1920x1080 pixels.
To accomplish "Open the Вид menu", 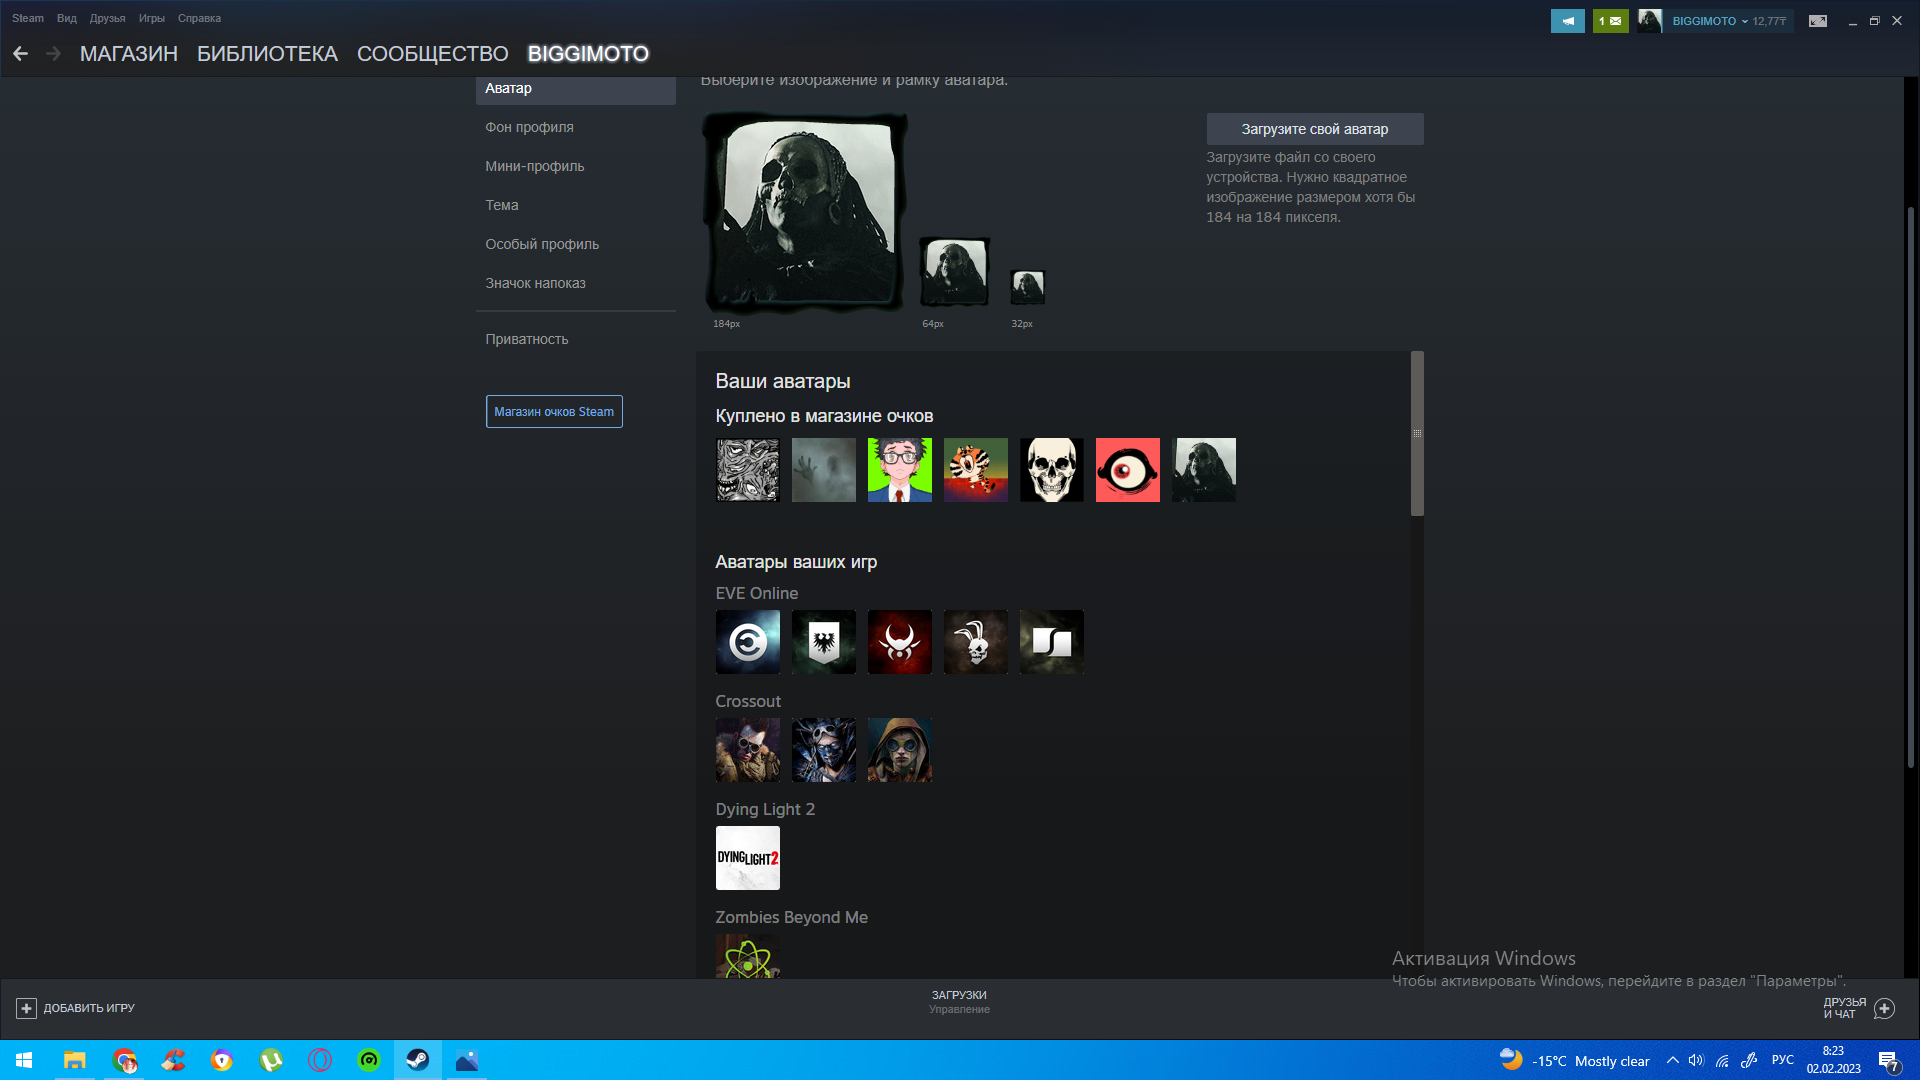I will pyautogui.click(x=67, y=18).
